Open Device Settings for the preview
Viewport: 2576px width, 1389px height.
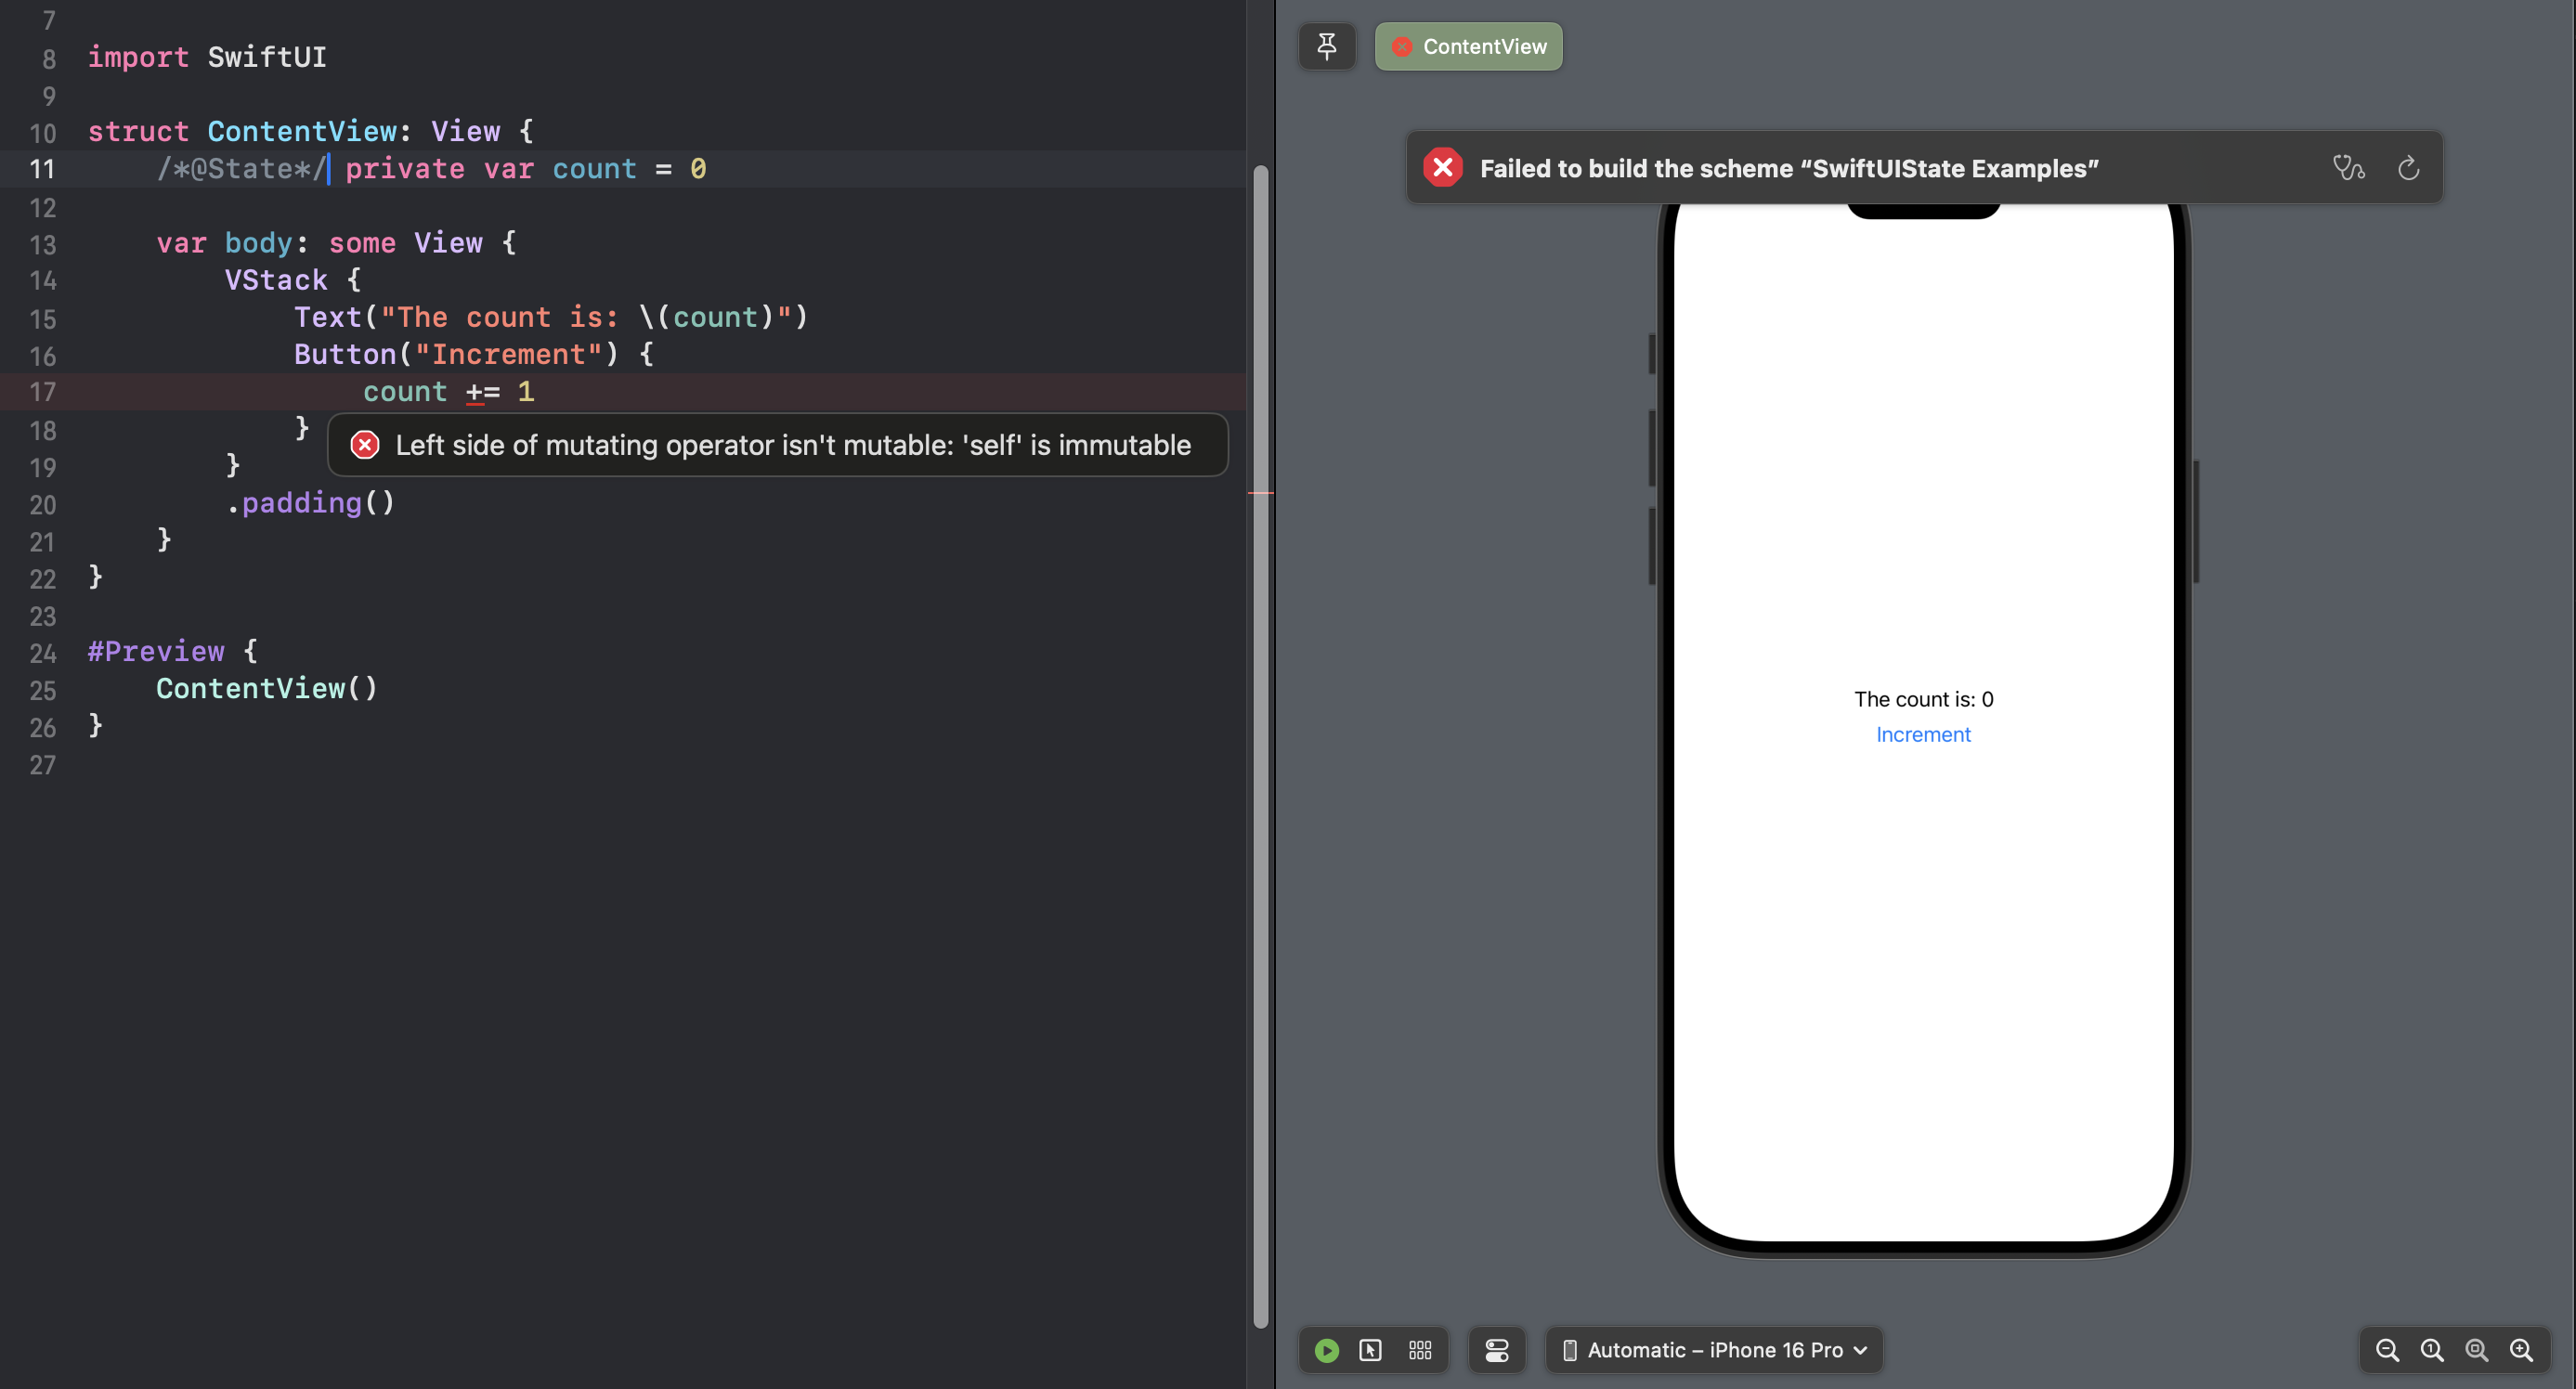click(1497, 1350)
